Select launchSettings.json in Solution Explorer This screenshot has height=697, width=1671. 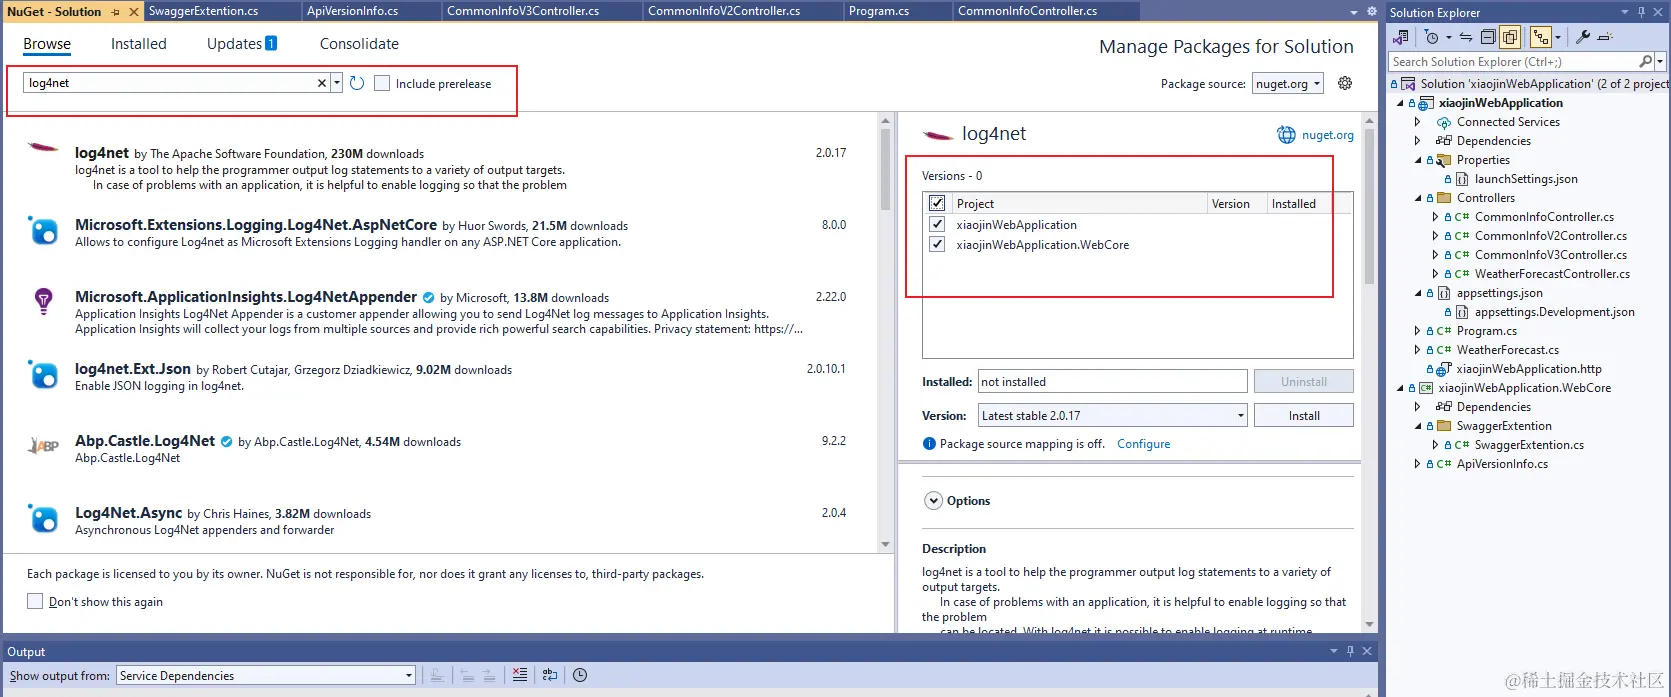pyautogui.click(x=1526, y=179)
